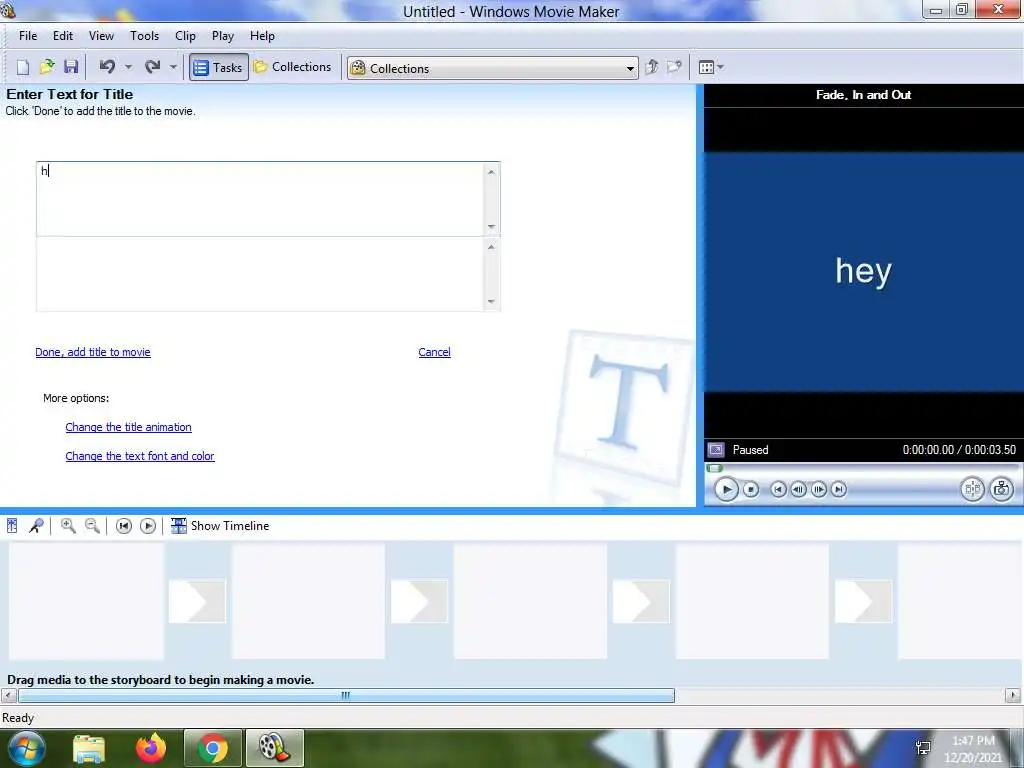Split the clip at current frame
The width and height of the screenshot is (1024, 768).
click(972, 489)
